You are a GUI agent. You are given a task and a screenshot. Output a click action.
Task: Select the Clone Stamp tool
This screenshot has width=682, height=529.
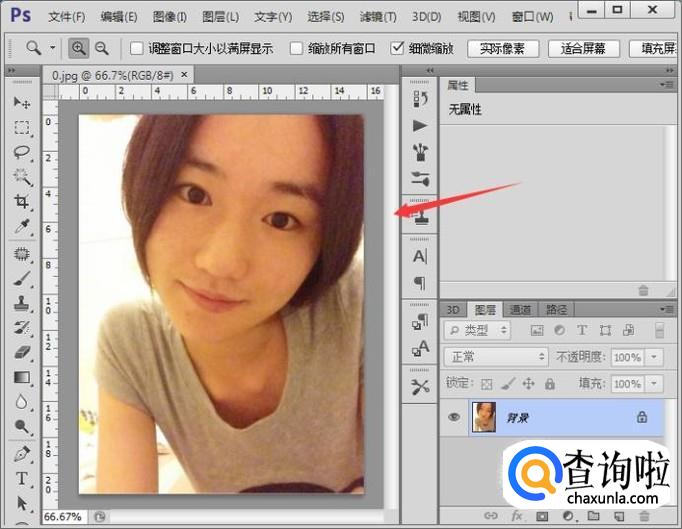pyautogui.click(x=21, y=303)
